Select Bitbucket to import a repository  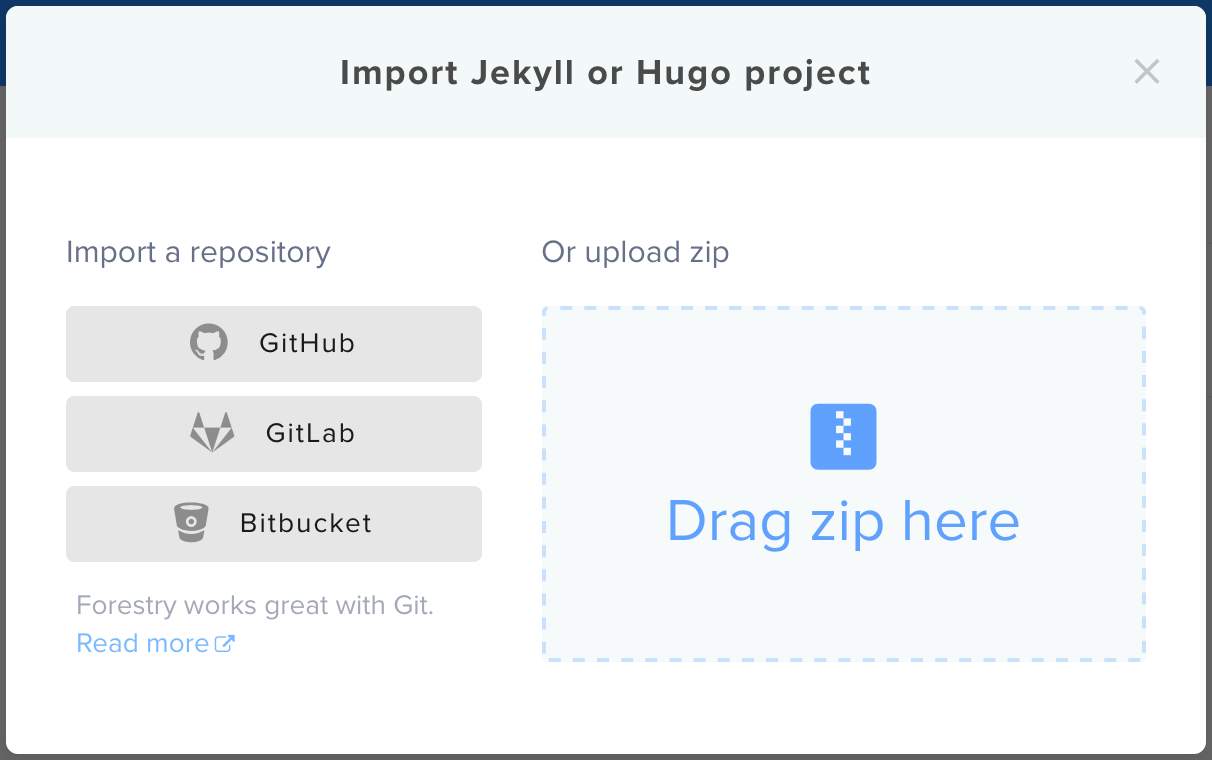tap(274, 524)
